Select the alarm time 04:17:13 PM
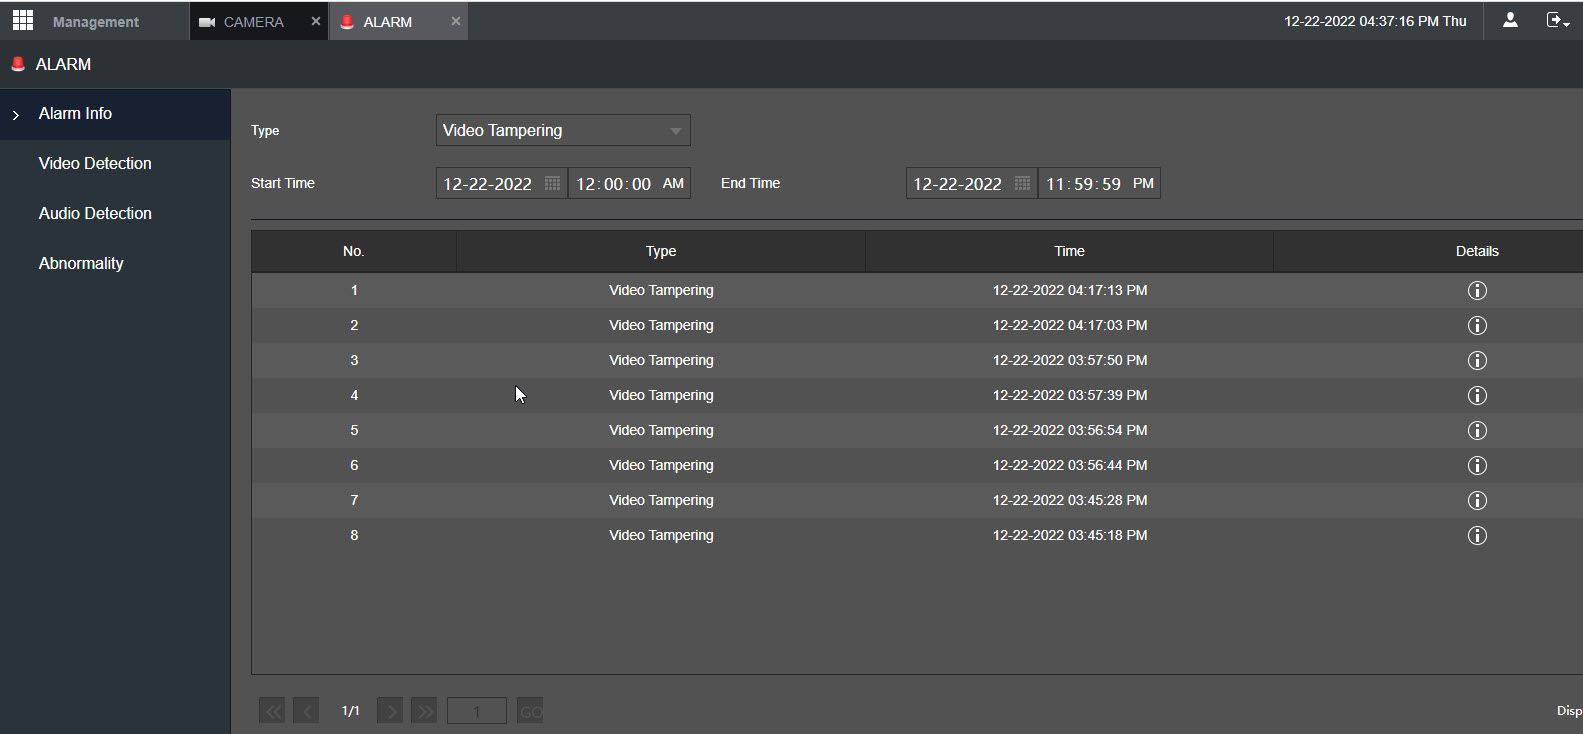 [x=1070, y=290]
